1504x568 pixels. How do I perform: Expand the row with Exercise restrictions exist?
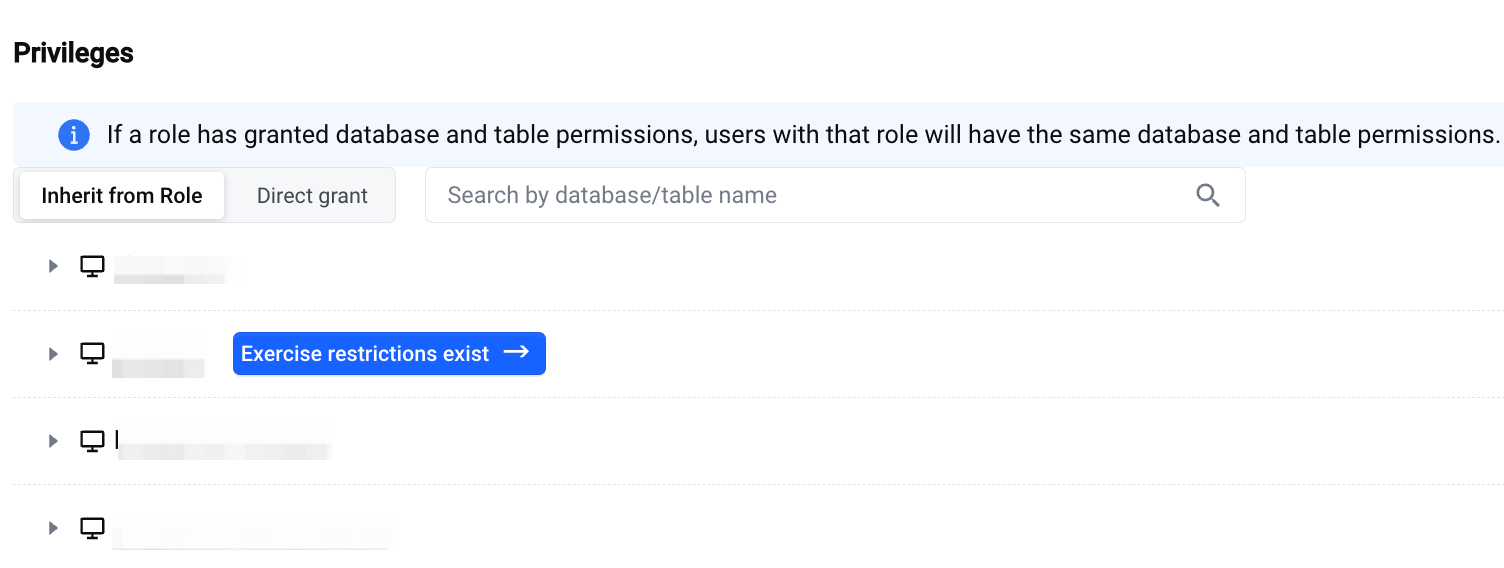pyautogui.click(x=53, y=353)
